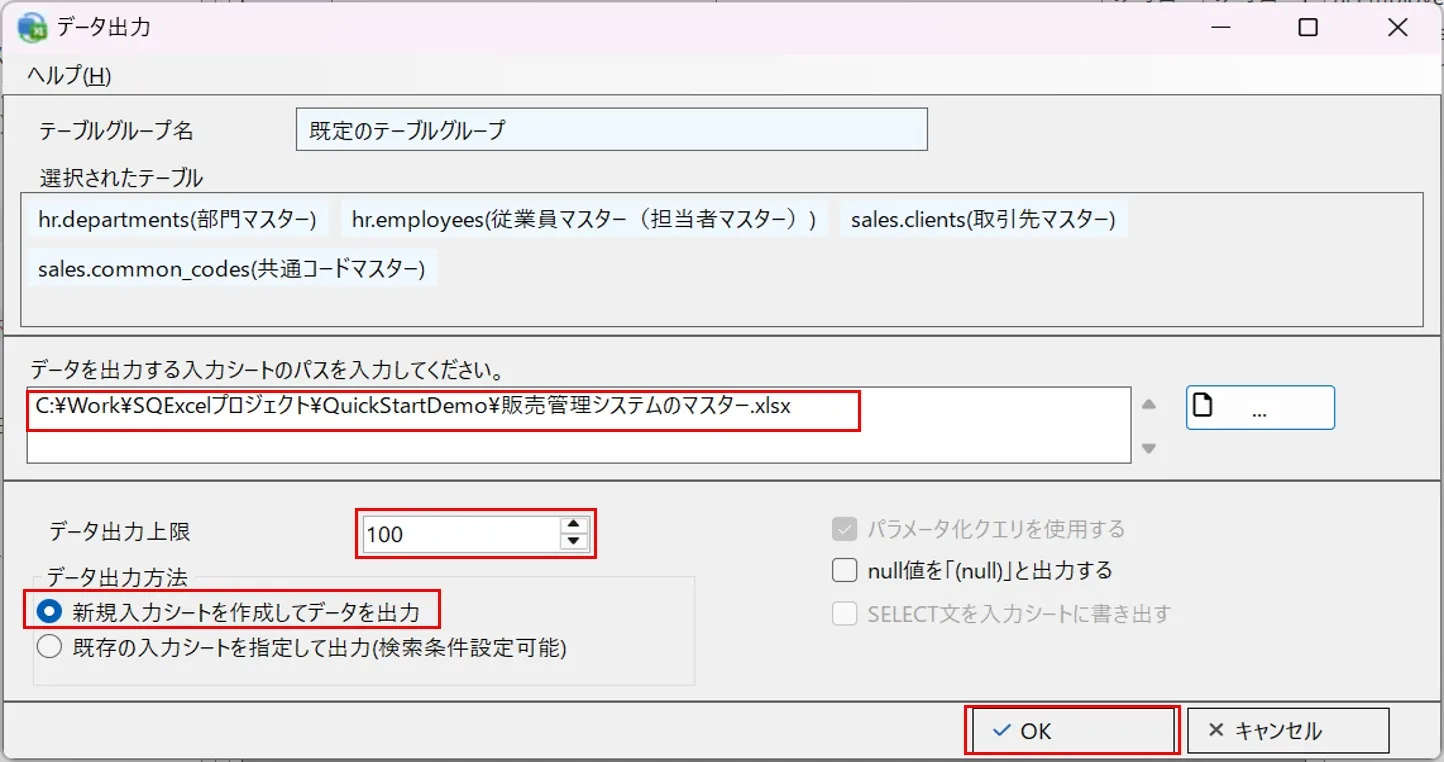Minimize the データ出力 dialog window
1444x762 pixels.
tap(1219, 28)
